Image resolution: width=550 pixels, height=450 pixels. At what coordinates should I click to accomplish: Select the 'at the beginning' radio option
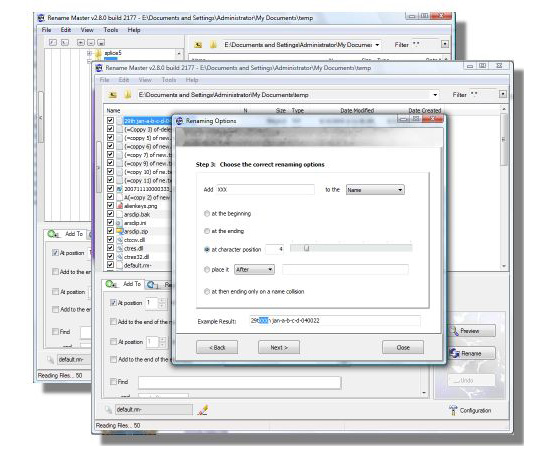pyautogui.click(x=207, y=214)
